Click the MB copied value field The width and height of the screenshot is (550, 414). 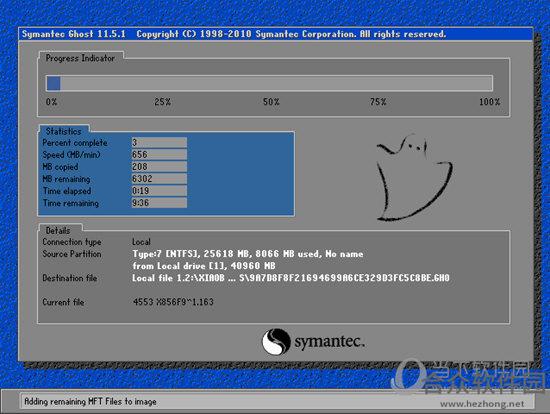pyautogui.click(x=159, y=167)
